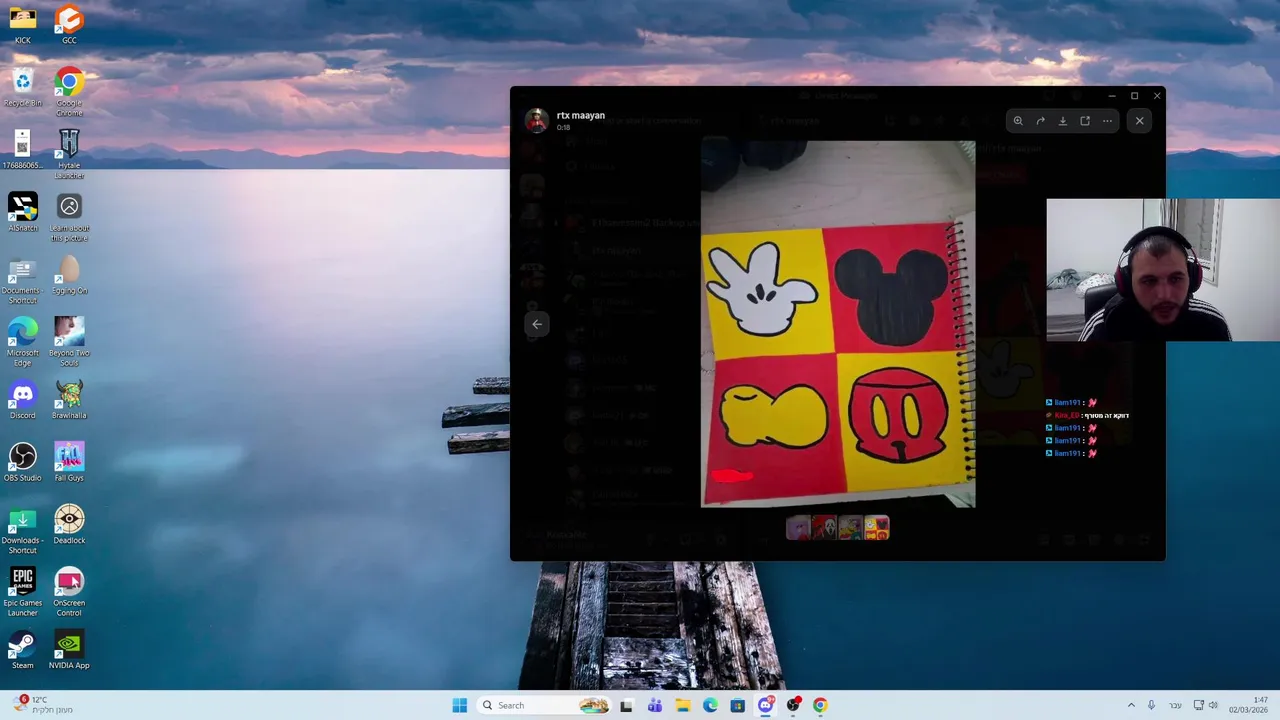Viewport: 1280px width, 720px height.
Task: Launch Egging On from the desktop
Action: tap(69, 274)
